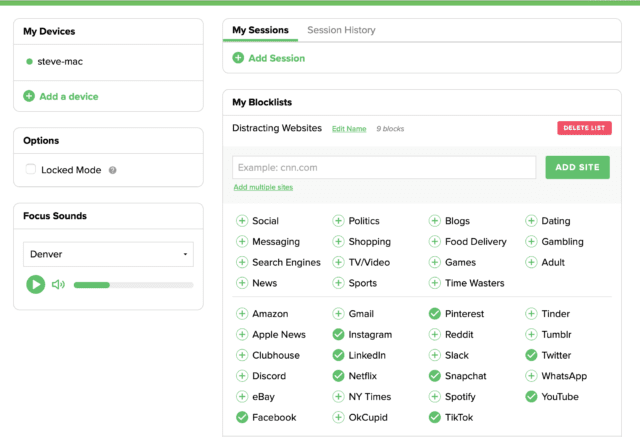This screenshot has height=437, width=640.
Task: Adjust the focus sounds volume slider
Action: click(x=133, y=285)
